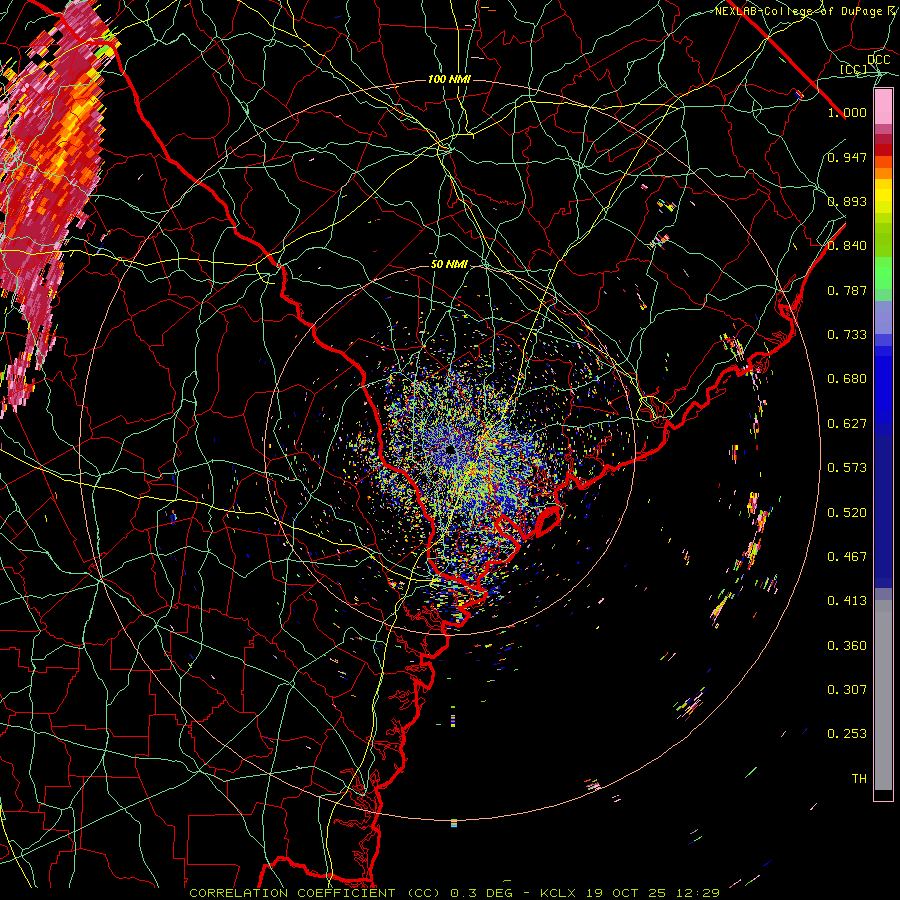Click the 50 NMI range ring label
The height and width of the screenshot is (900, 900).
click(449, 265)
